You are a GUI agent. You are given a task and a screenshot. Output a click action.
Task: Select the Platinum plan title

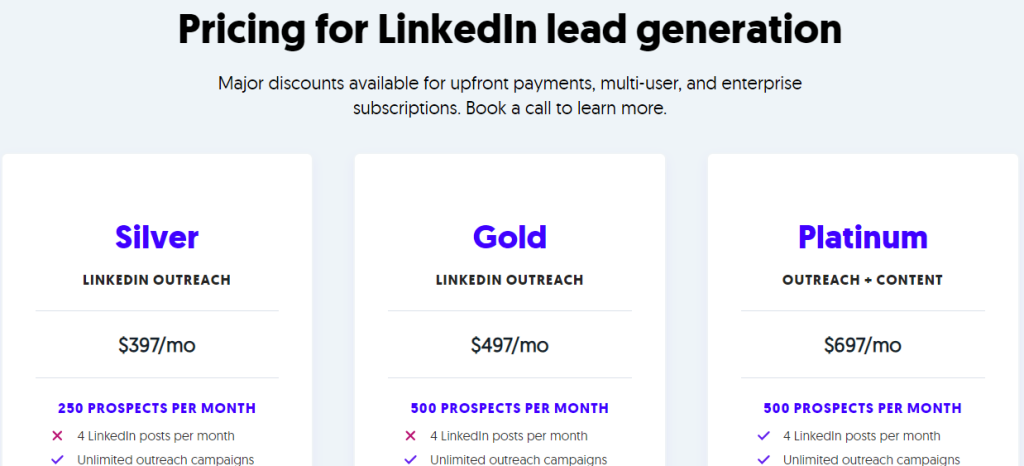click(x=862, y=237)
